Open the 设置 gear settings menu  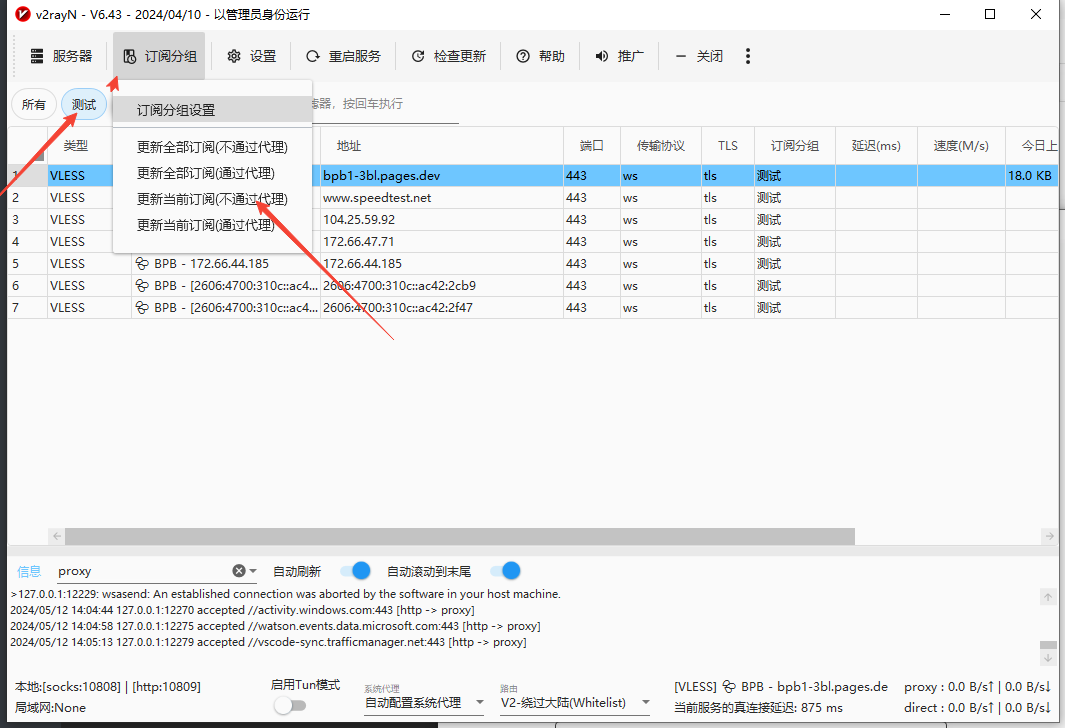pos(234,56)
